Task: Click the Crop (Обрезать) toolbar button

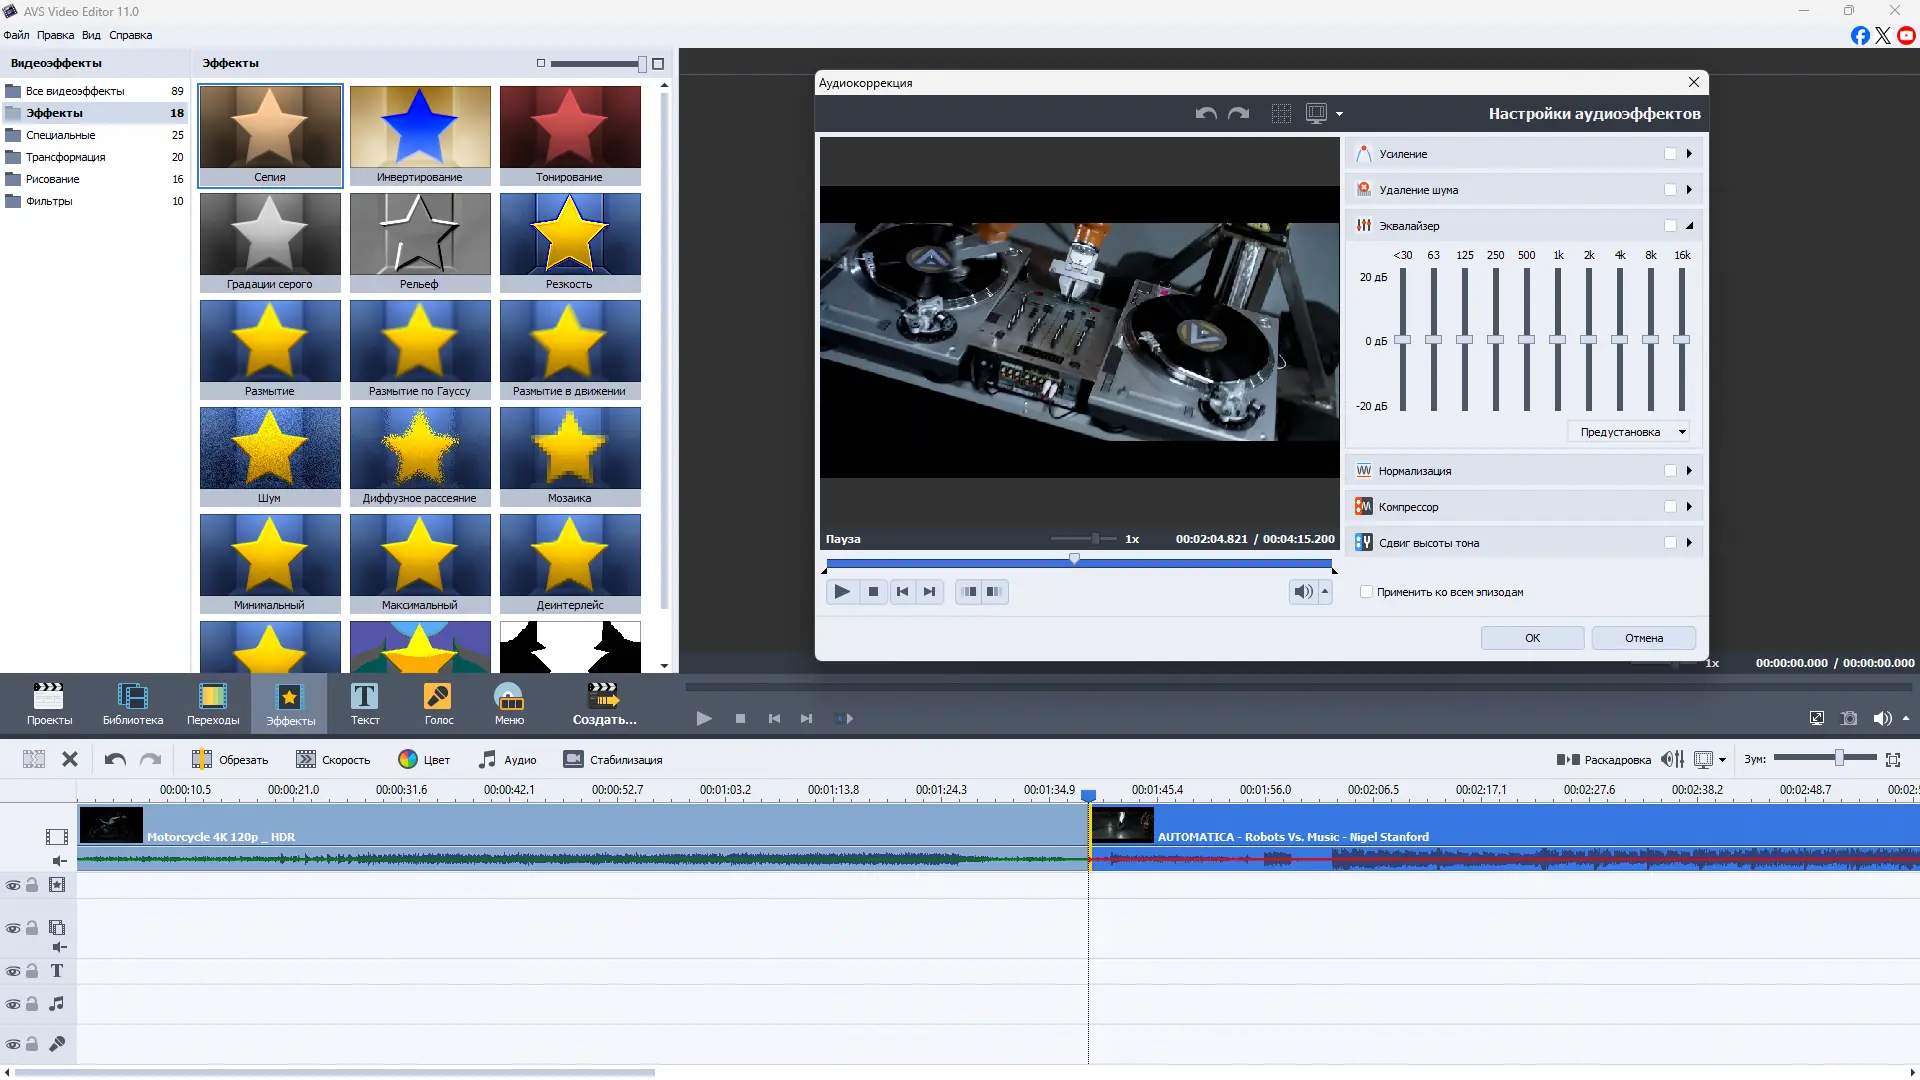Action: [x=230, y=760]
